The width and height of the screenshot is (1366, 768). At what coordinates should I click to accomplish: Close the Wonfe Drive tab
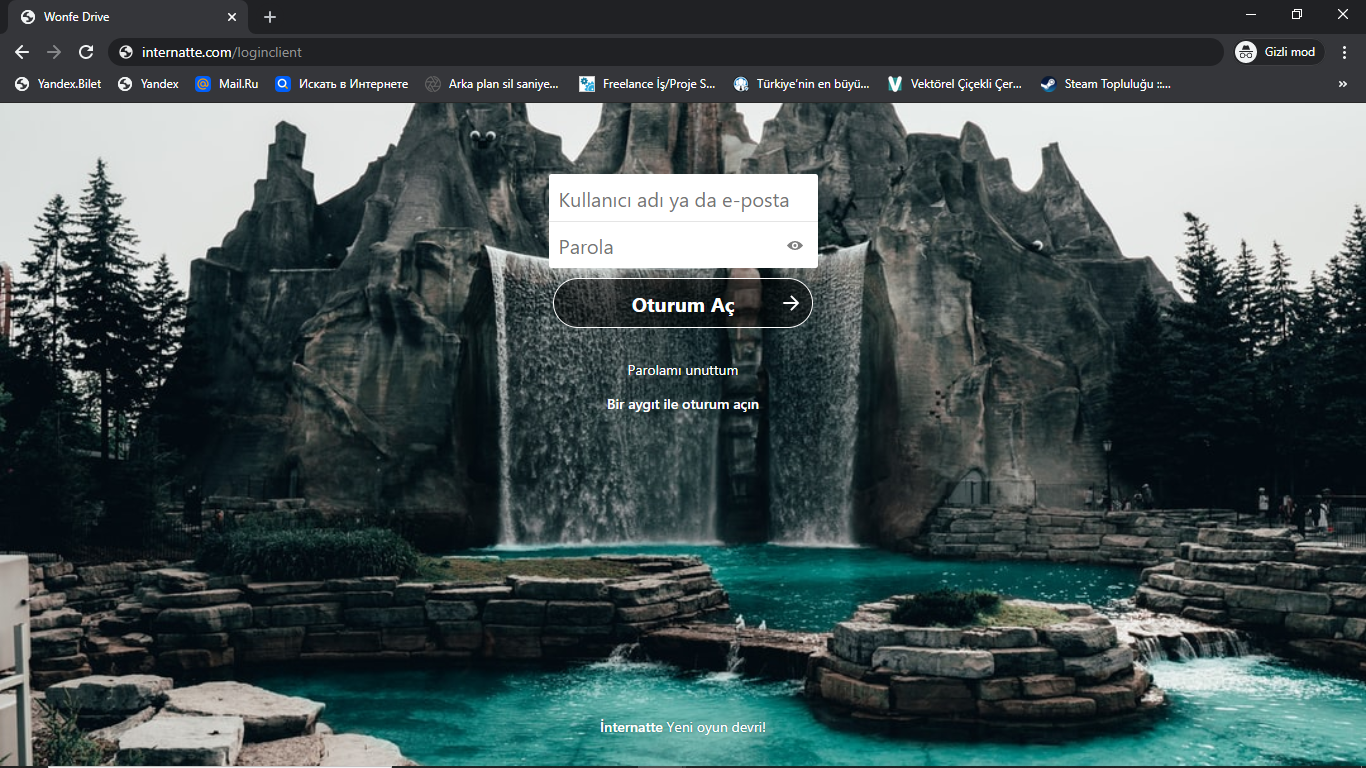[x=232, y=17]
